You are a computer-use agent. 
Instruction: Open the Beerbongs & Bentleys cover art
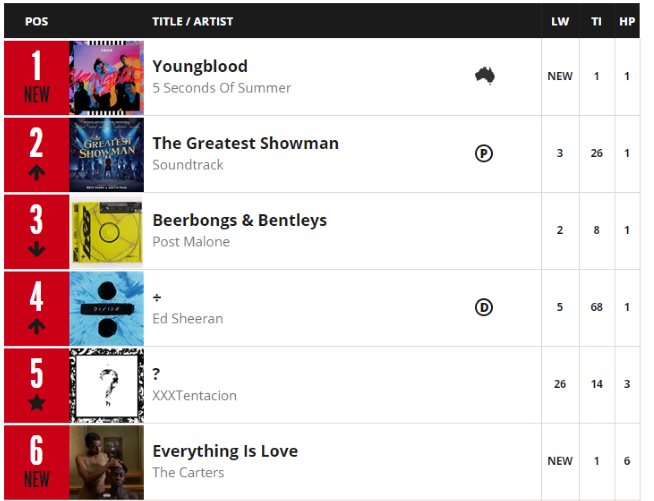click(x=107, y=231)
